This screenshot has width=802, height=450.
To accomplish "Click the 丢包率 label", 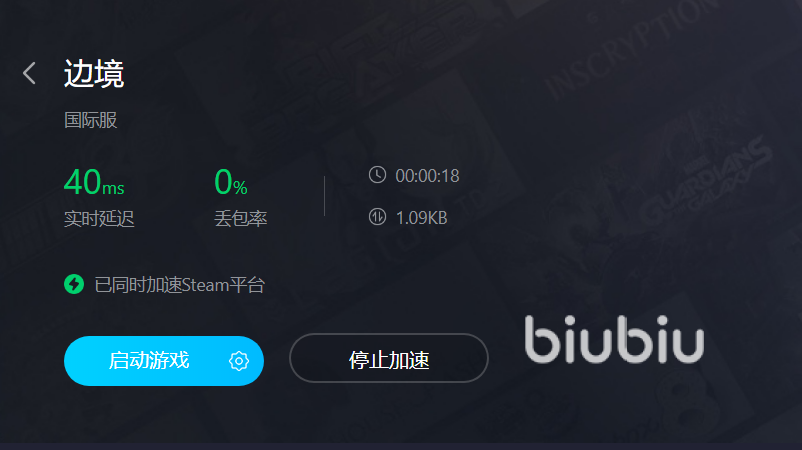I will (241, 219).
